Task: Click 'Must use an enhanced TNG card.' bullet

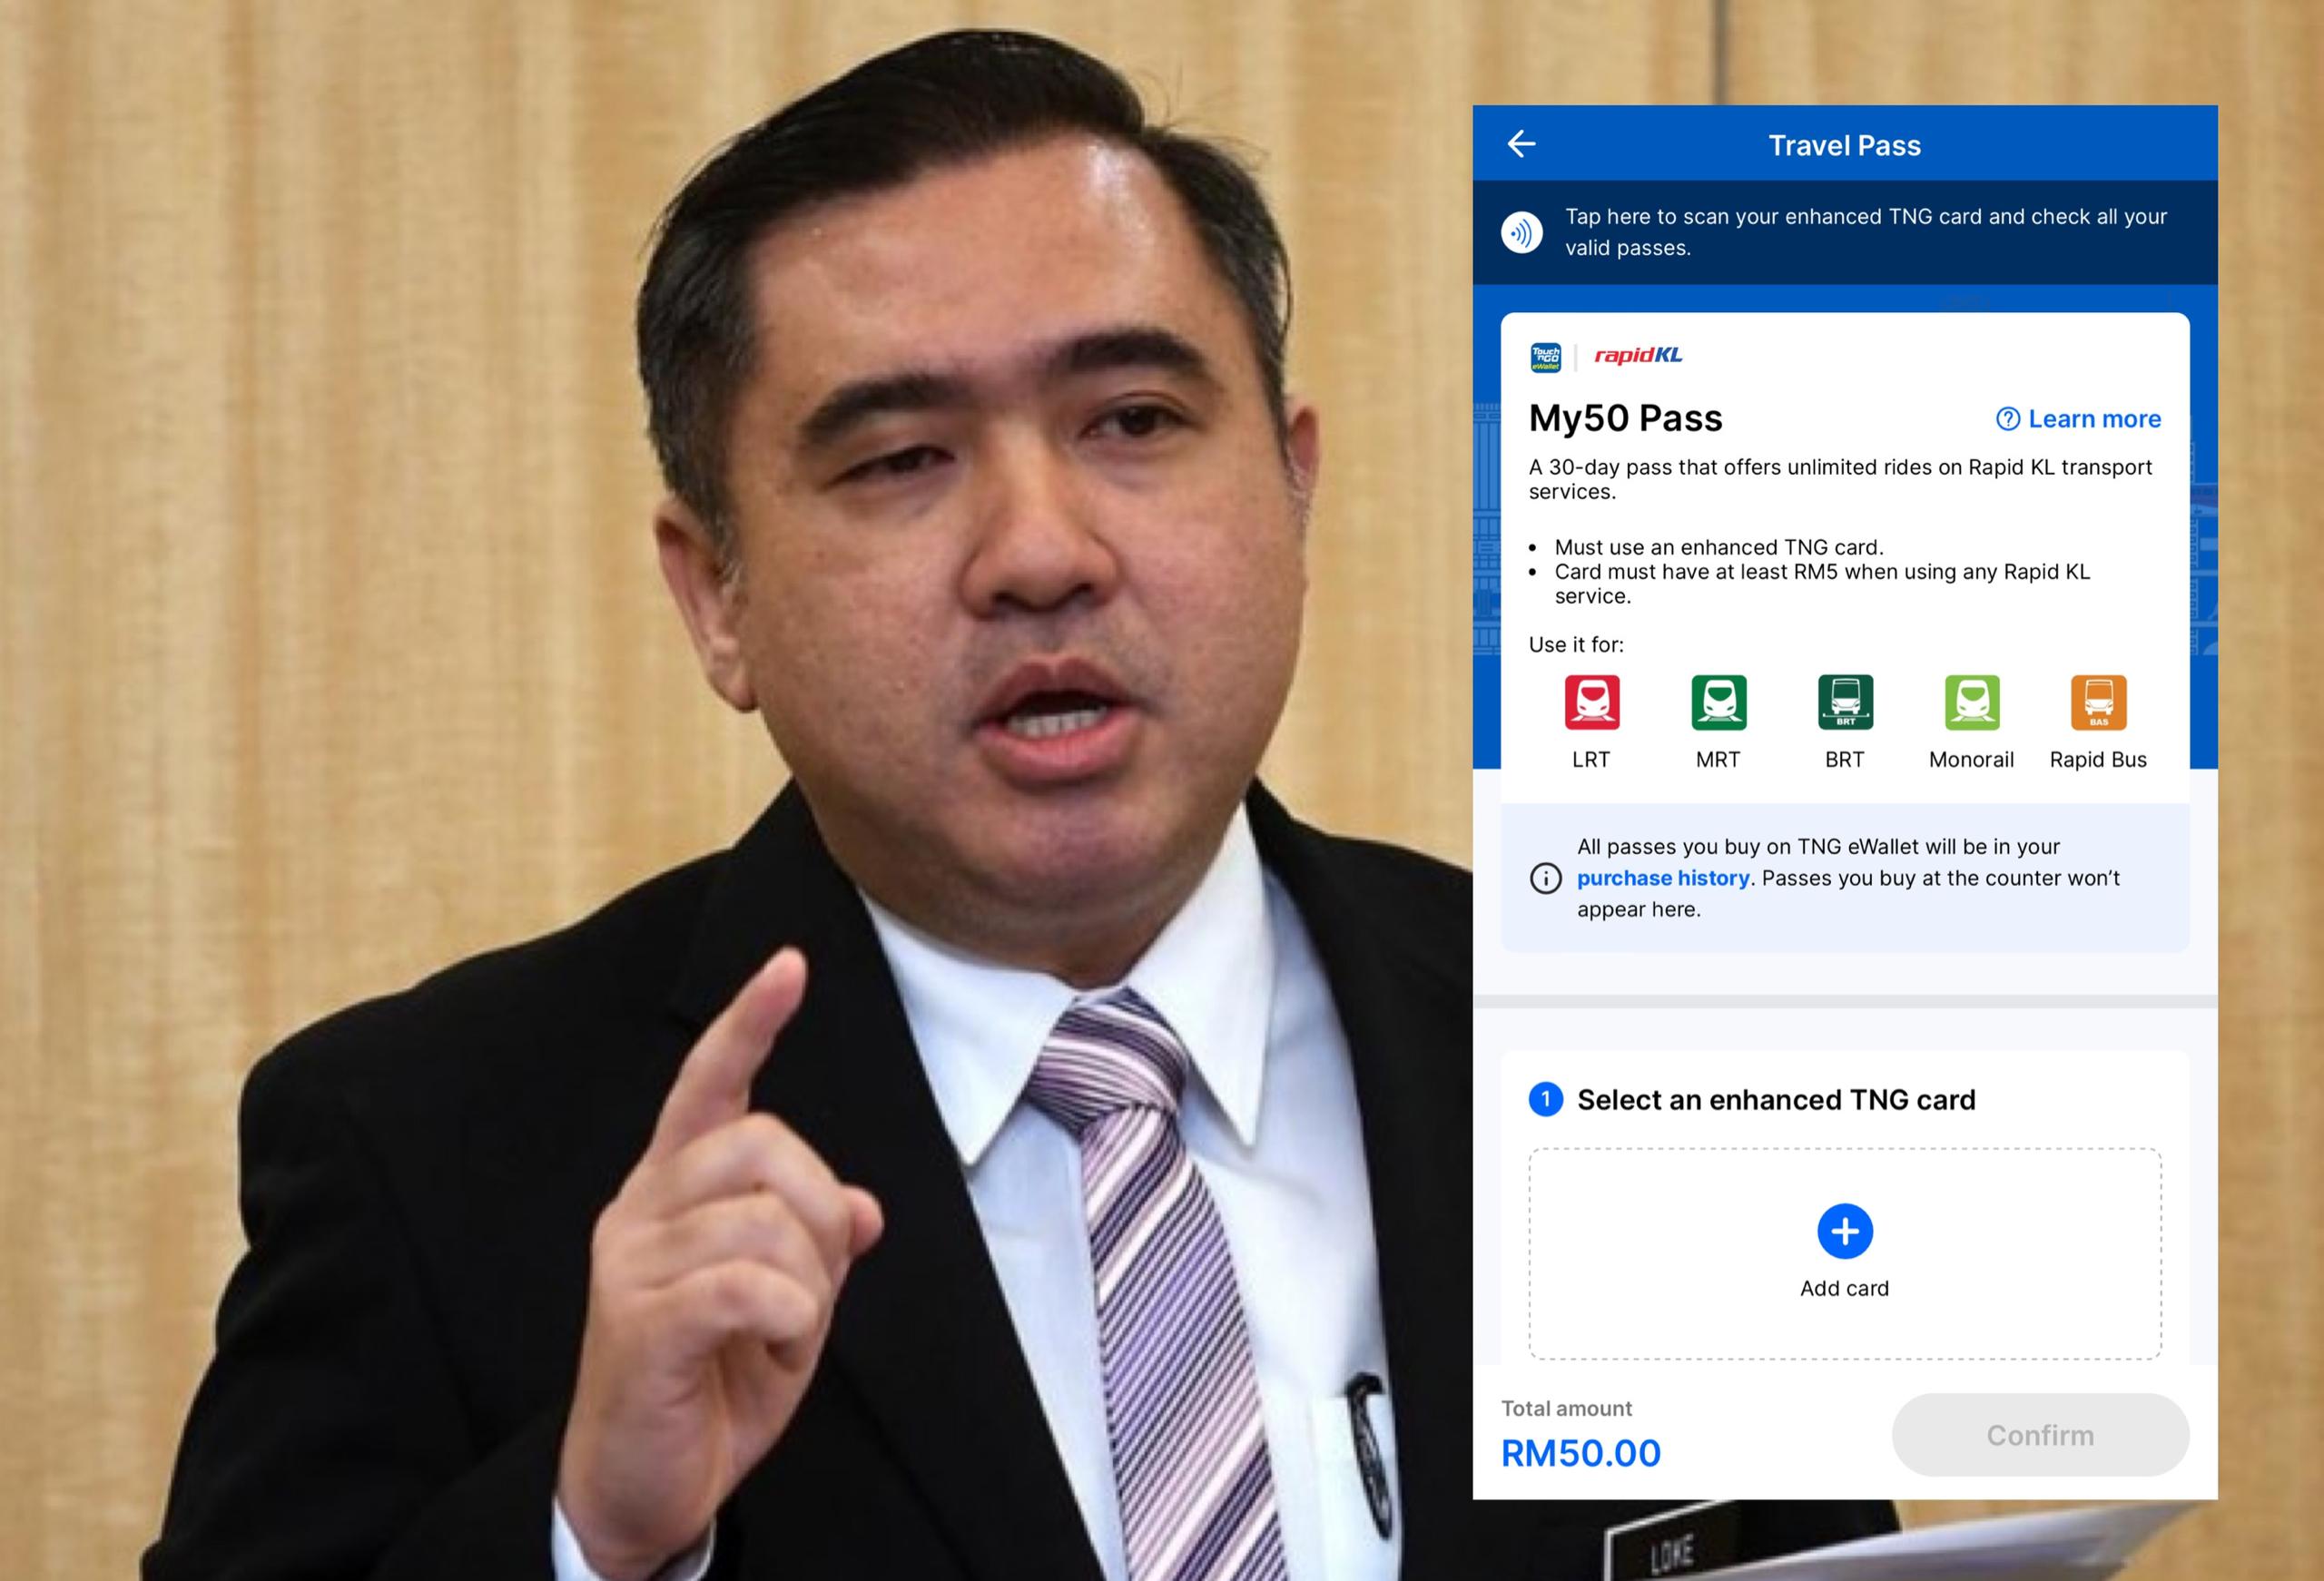Action: click(x=1719, y=547)
